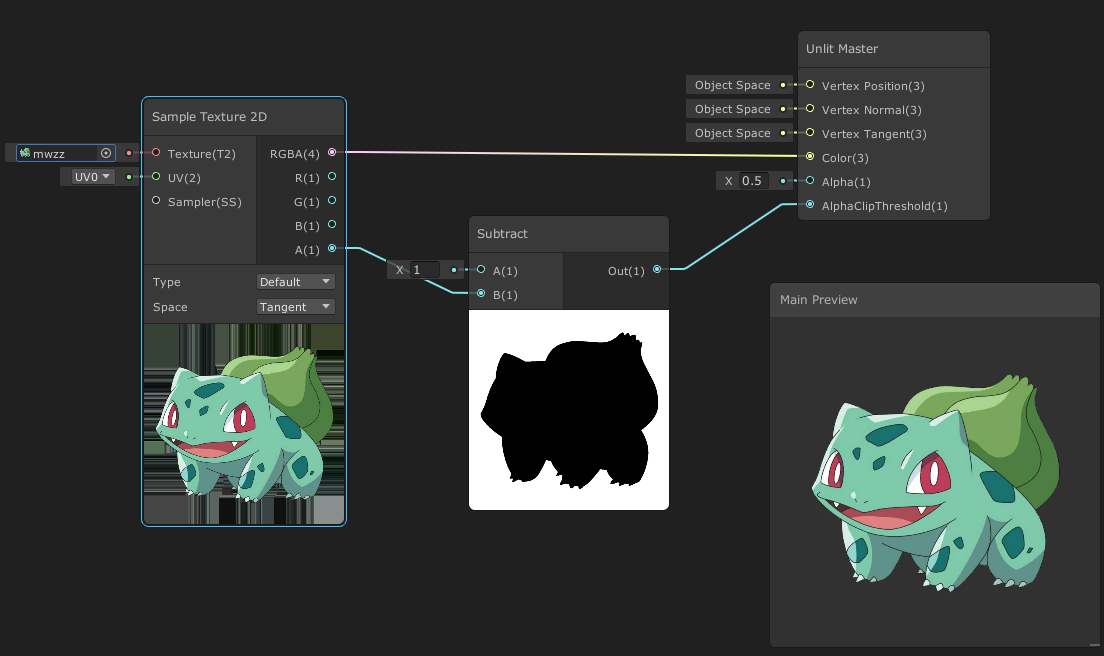Click the Main Preview panel header
The width and height of the screenshot is (1104, 656).
pyautogui.click(x=934, y=300)
